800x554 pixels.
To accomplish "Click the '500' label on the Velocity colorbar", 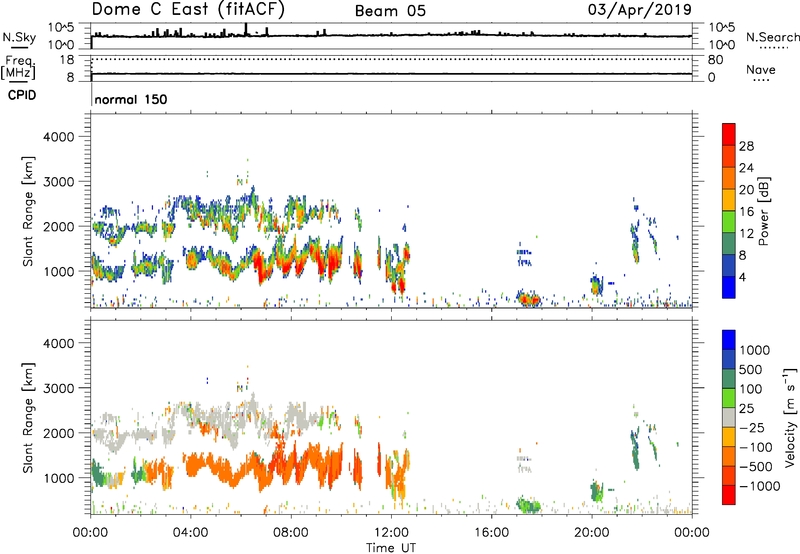I will 753,369.
